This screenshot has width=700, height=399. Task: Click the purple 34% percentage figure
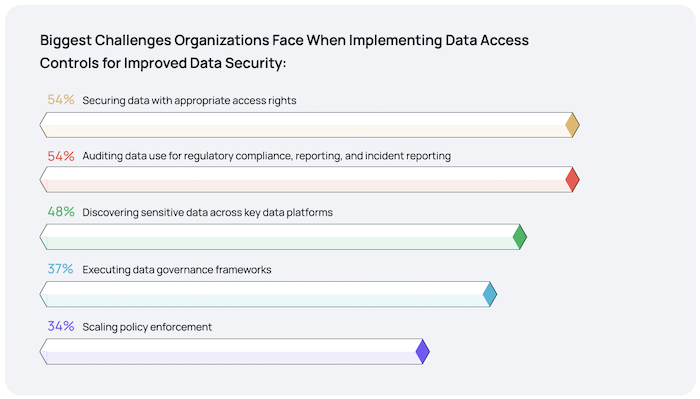61,326
